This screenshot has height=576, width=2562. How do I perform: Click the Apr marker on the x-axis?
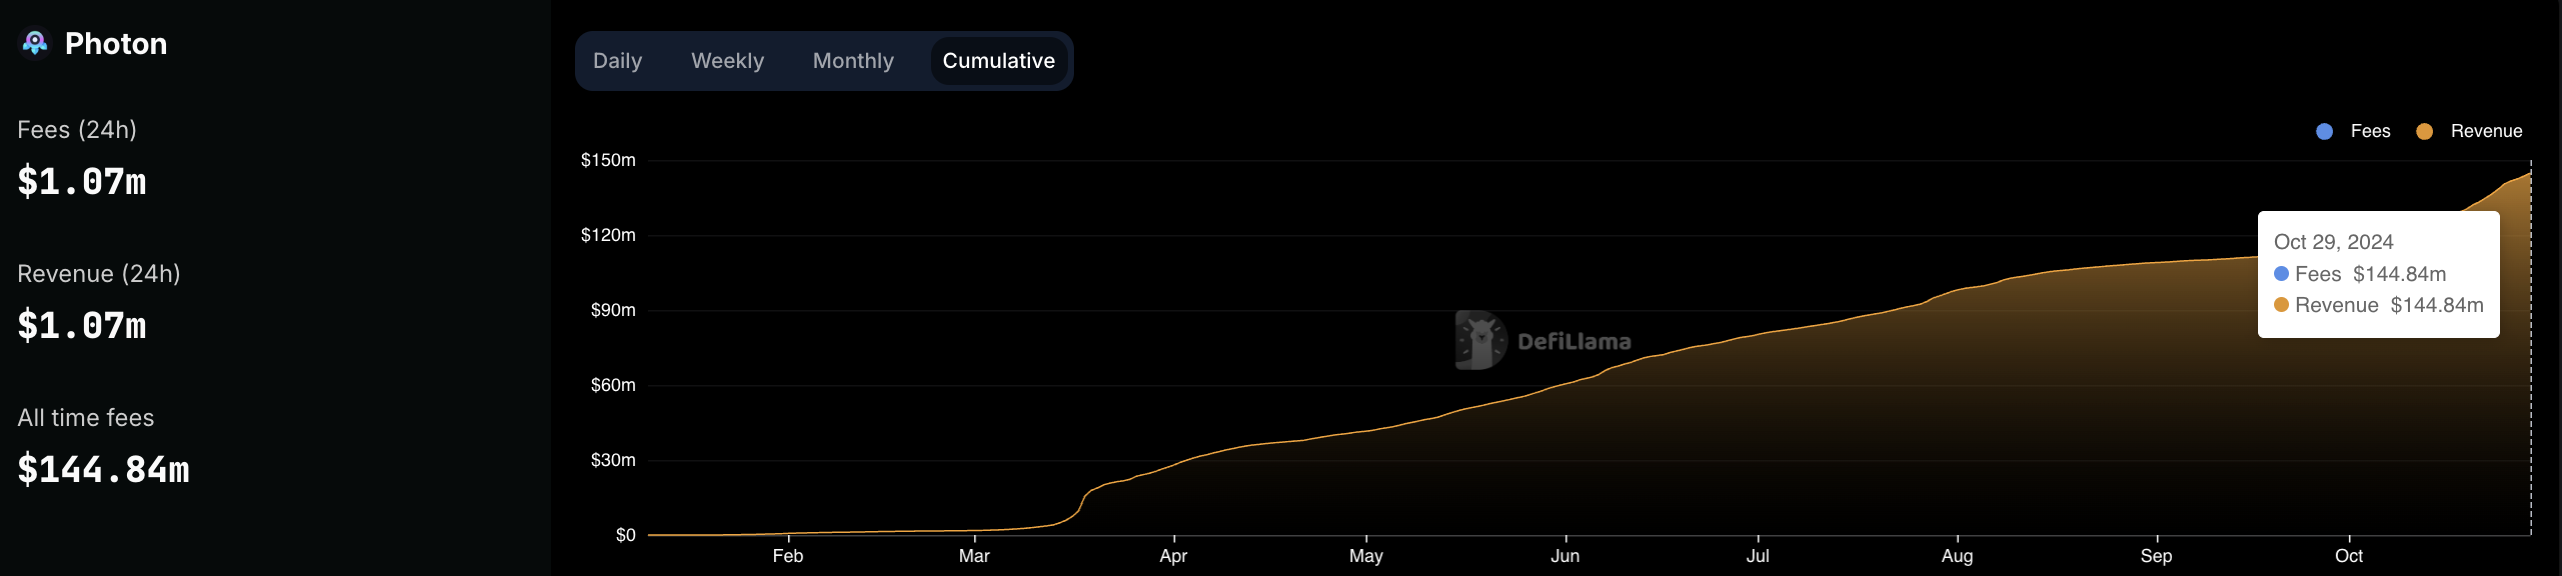tap(1173, 556)
